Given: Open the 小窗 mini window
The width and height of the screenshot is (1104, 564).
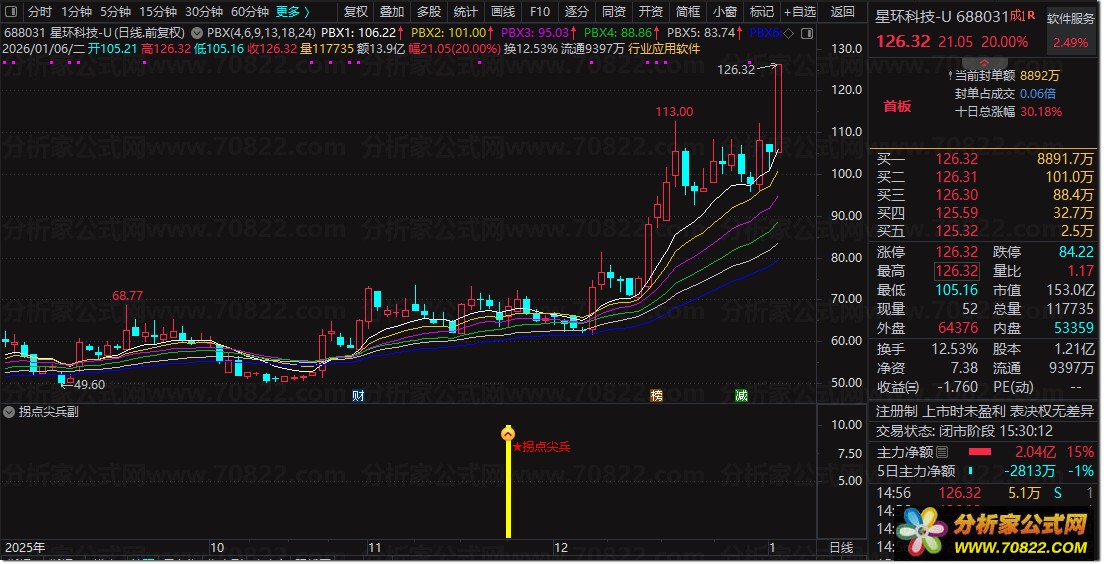Looking at the screenshot, I should point(724,12).
